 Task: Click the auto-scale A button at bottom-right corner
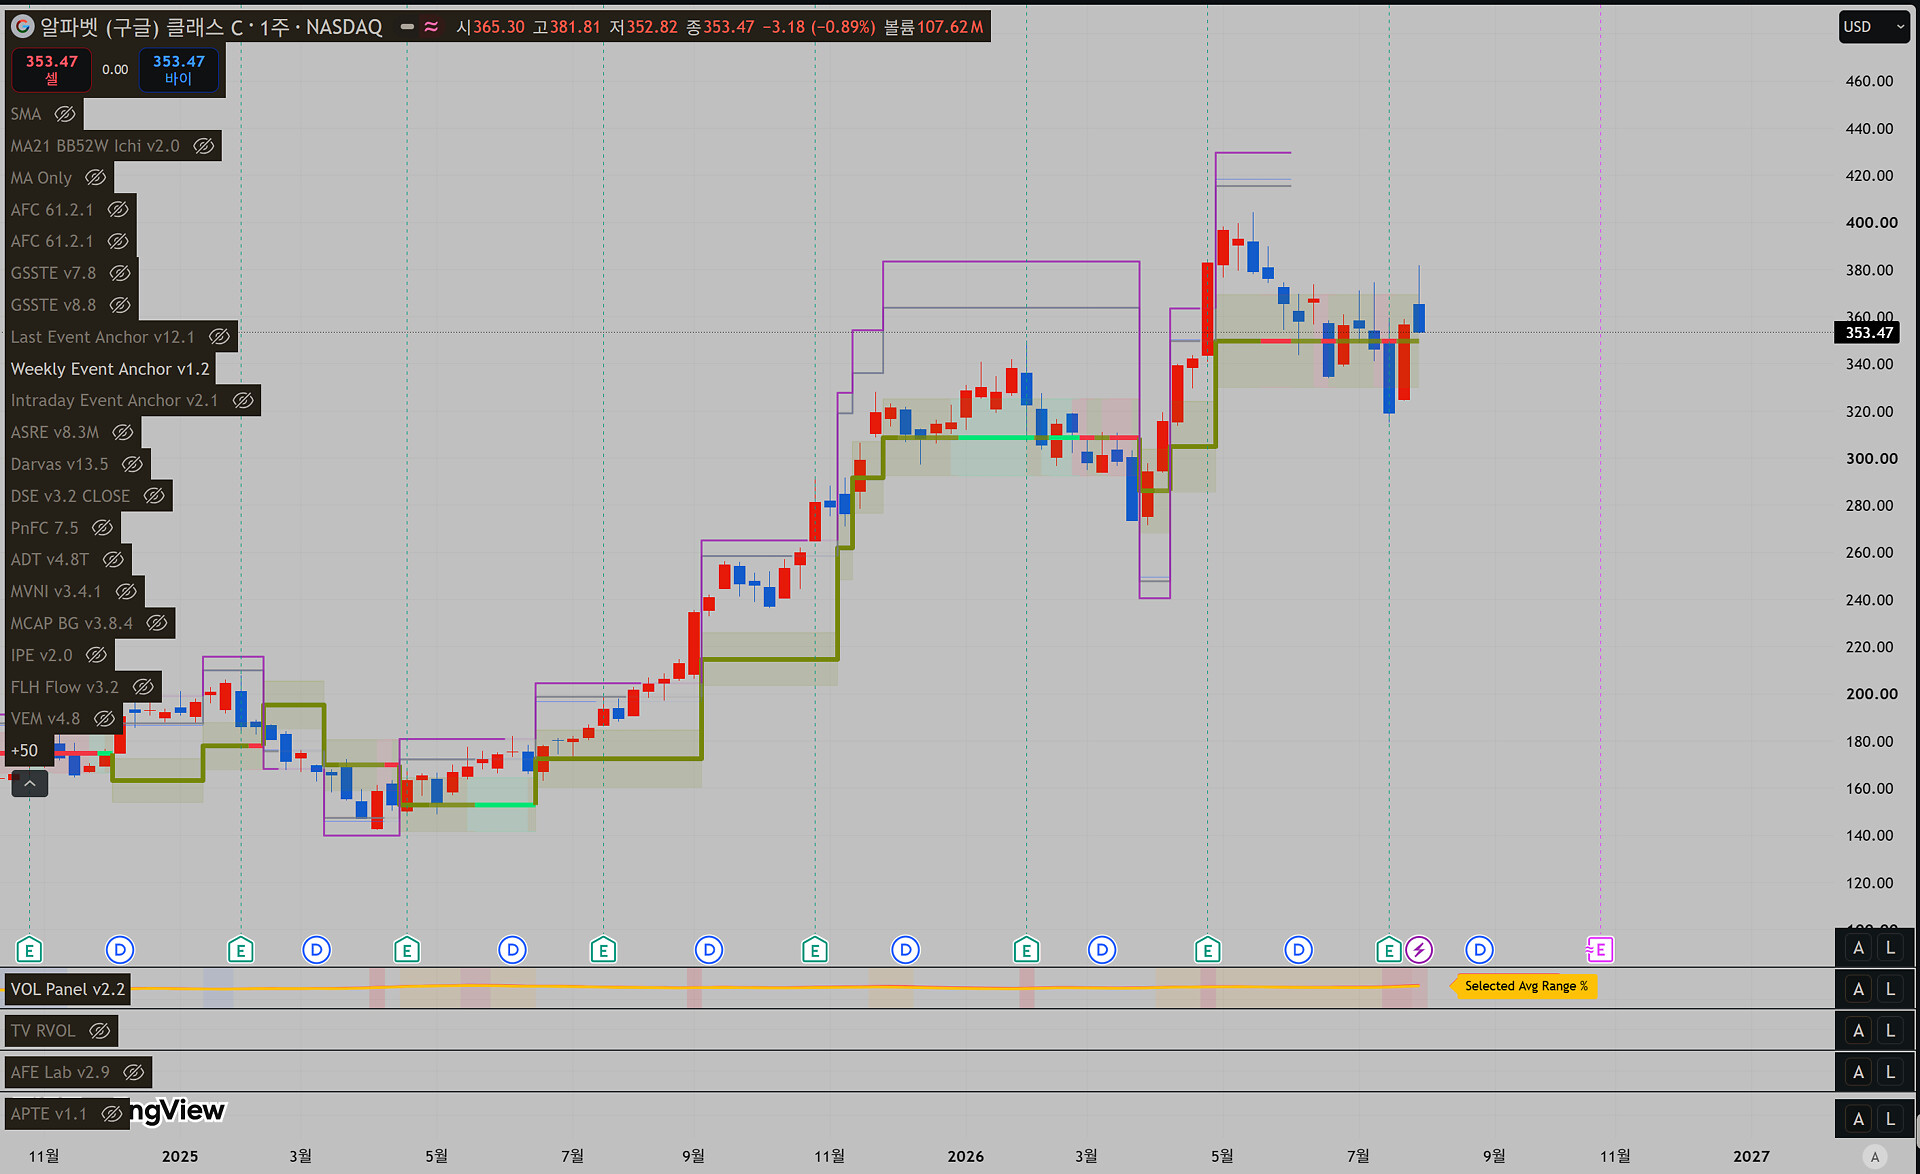point(1875,1157)
